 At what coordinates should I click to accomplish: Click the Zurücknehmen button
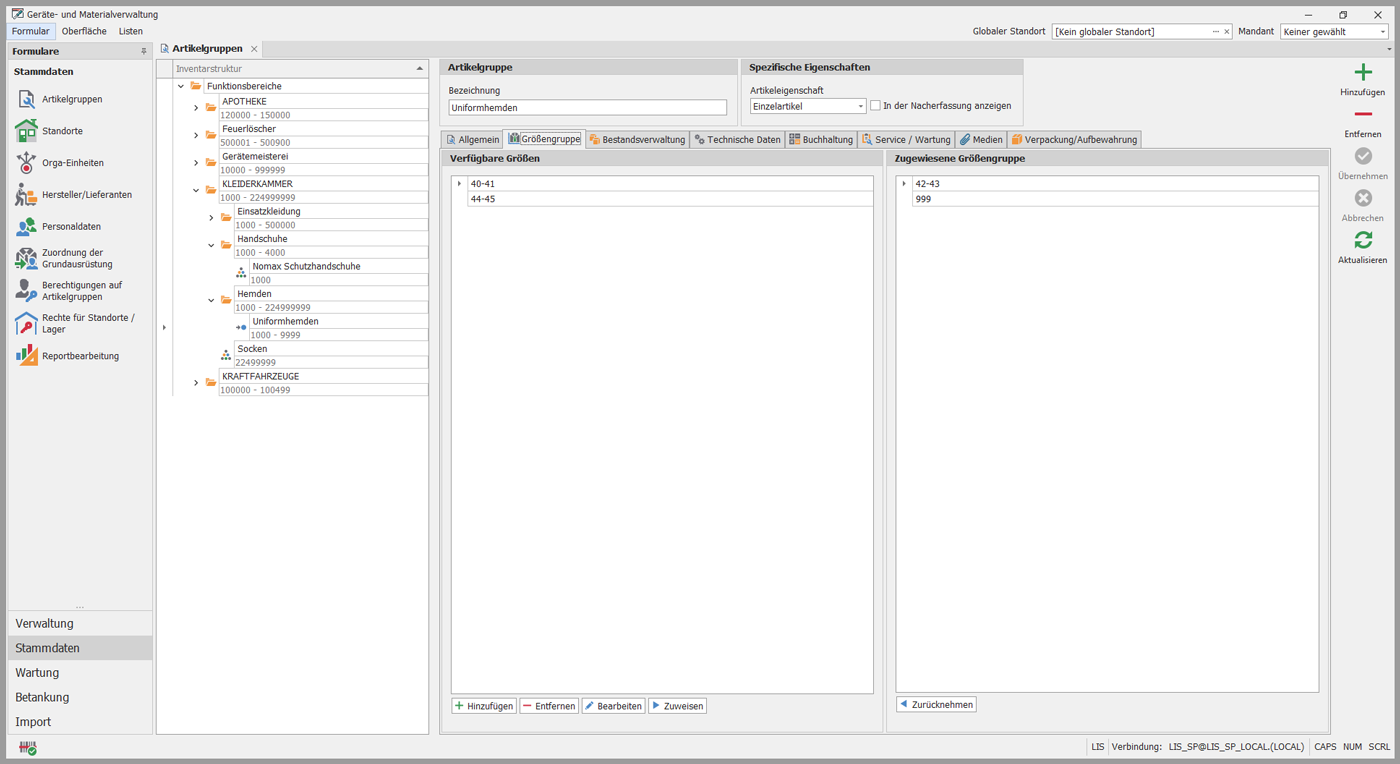pos(936,705)
